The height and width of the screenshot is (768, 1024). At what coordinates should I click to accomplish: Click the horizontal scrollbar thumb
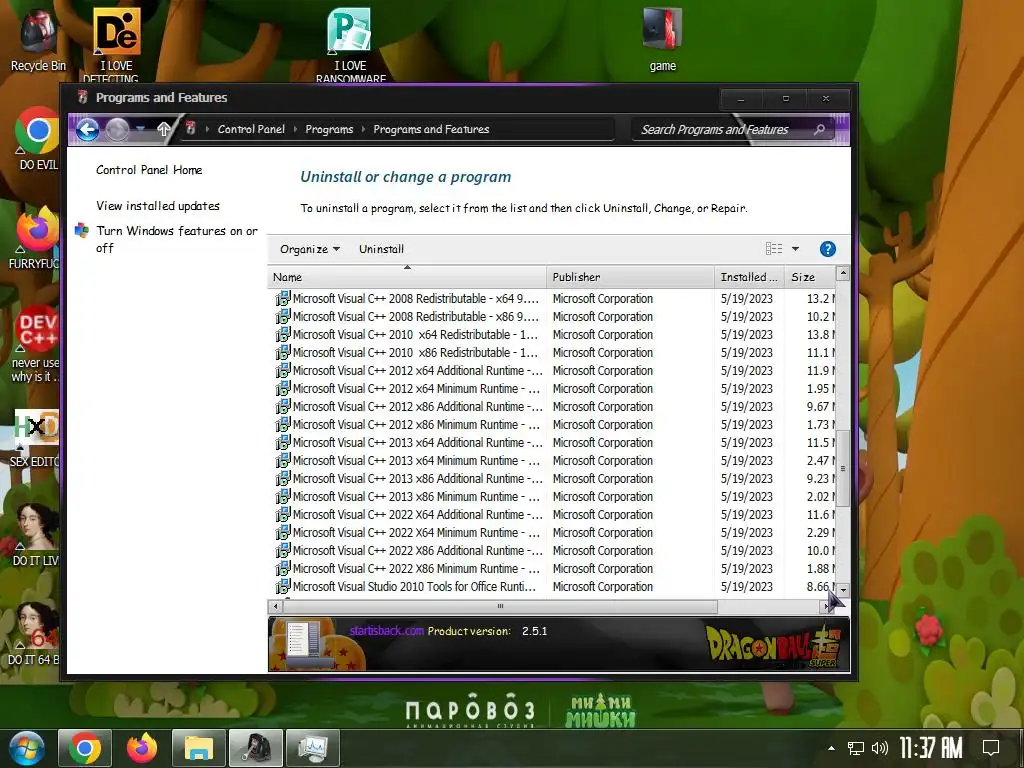(x=500, y=606)
